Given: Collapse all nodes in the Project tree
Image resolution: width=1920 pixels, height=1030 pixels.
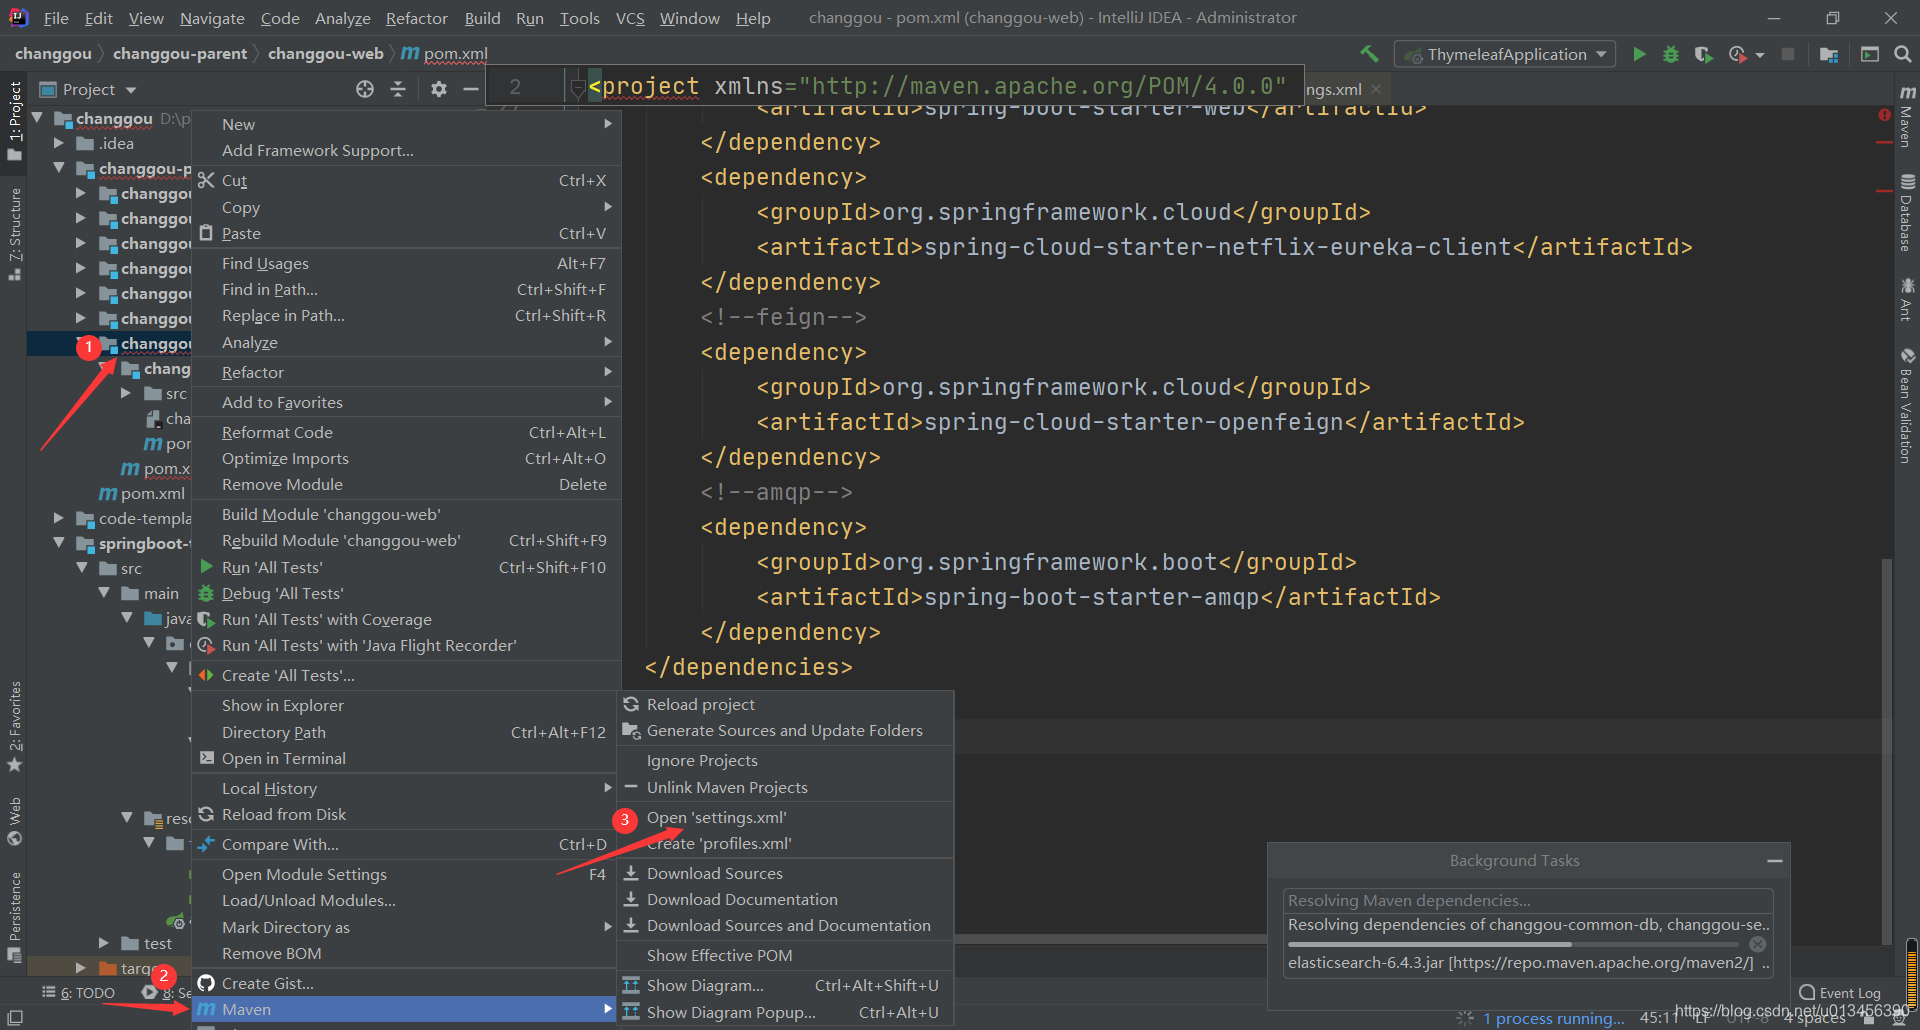Looking at the screenshot, I should coord(397,88).
